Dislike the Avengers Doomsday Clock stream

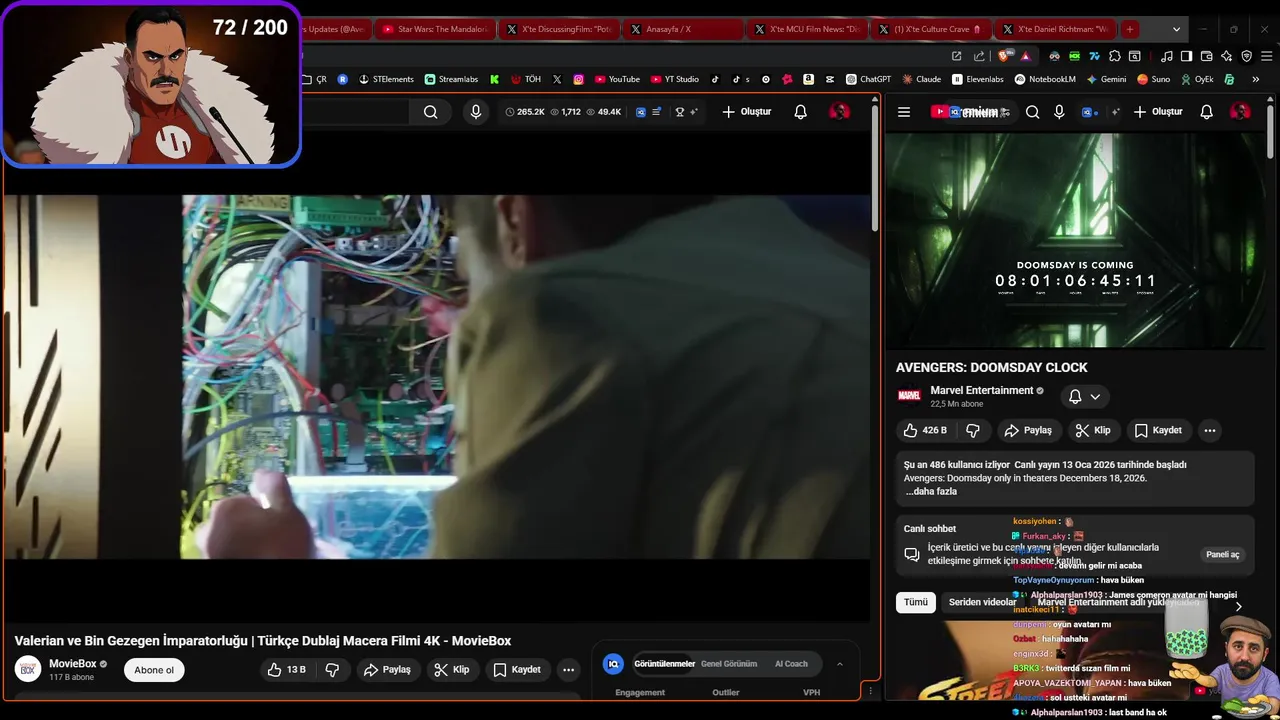coord(972,430)
